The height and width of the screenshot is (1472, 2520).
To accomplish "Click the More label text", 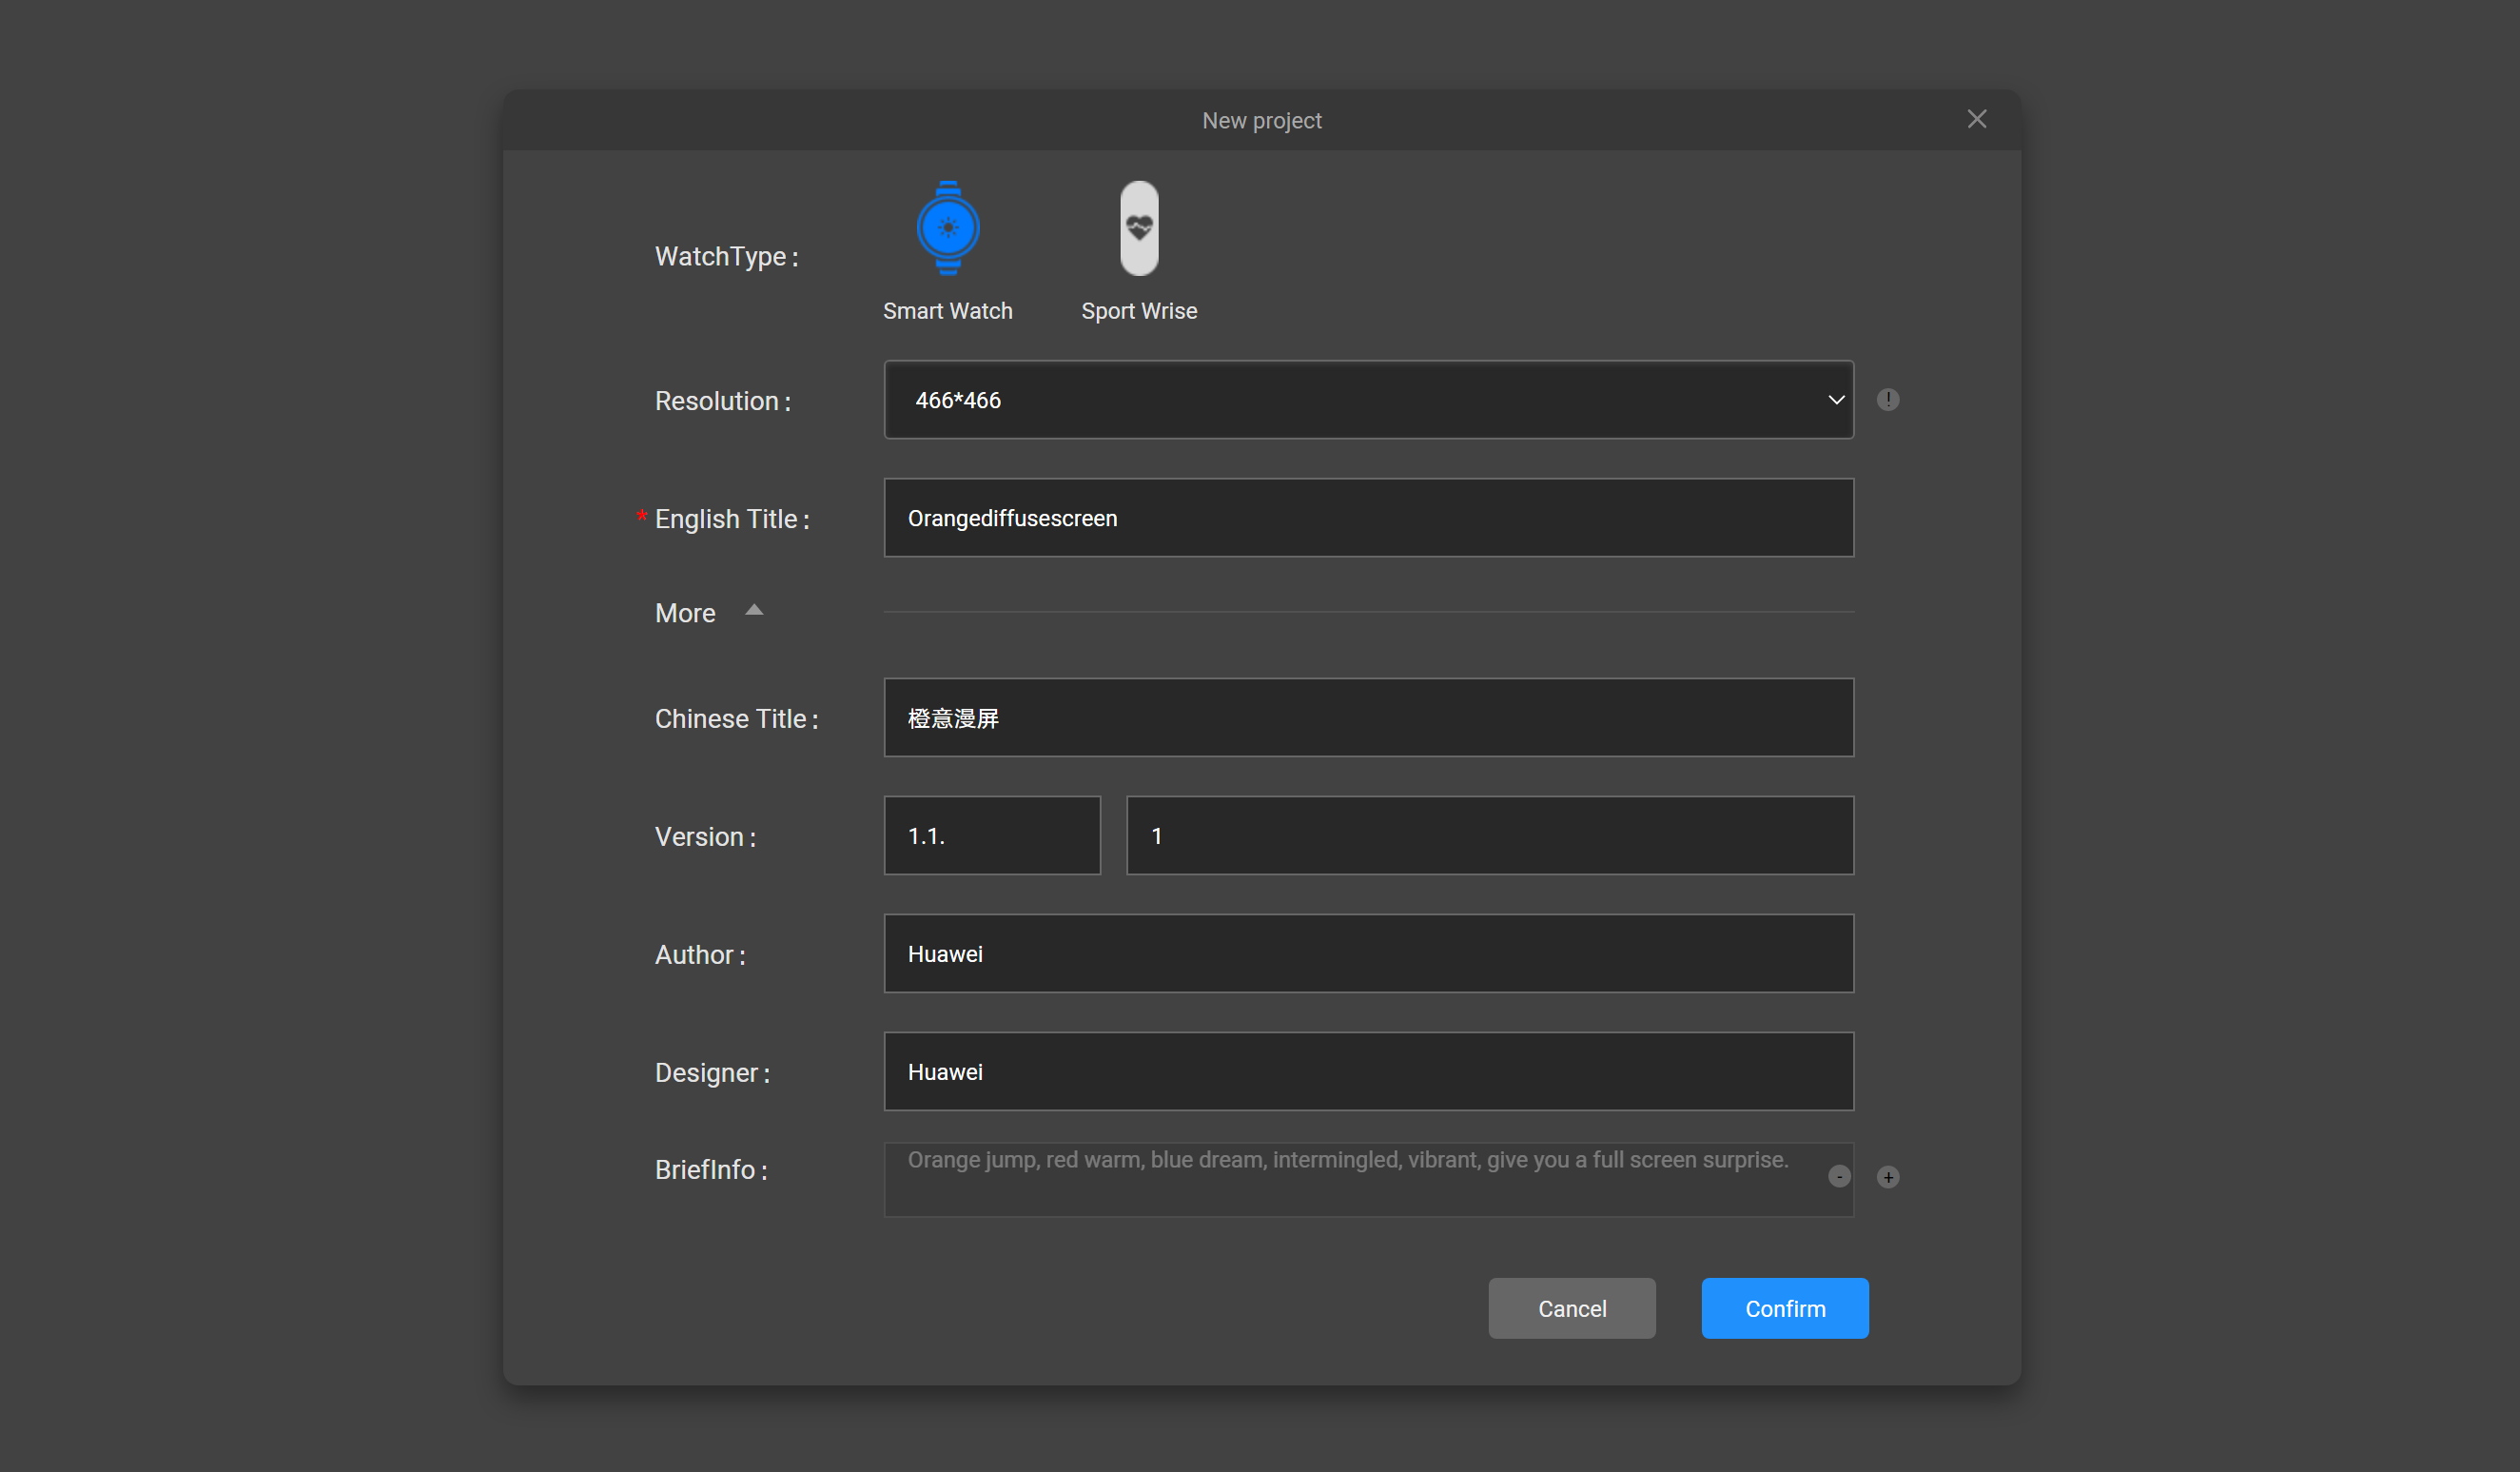I will pos(685,613).
